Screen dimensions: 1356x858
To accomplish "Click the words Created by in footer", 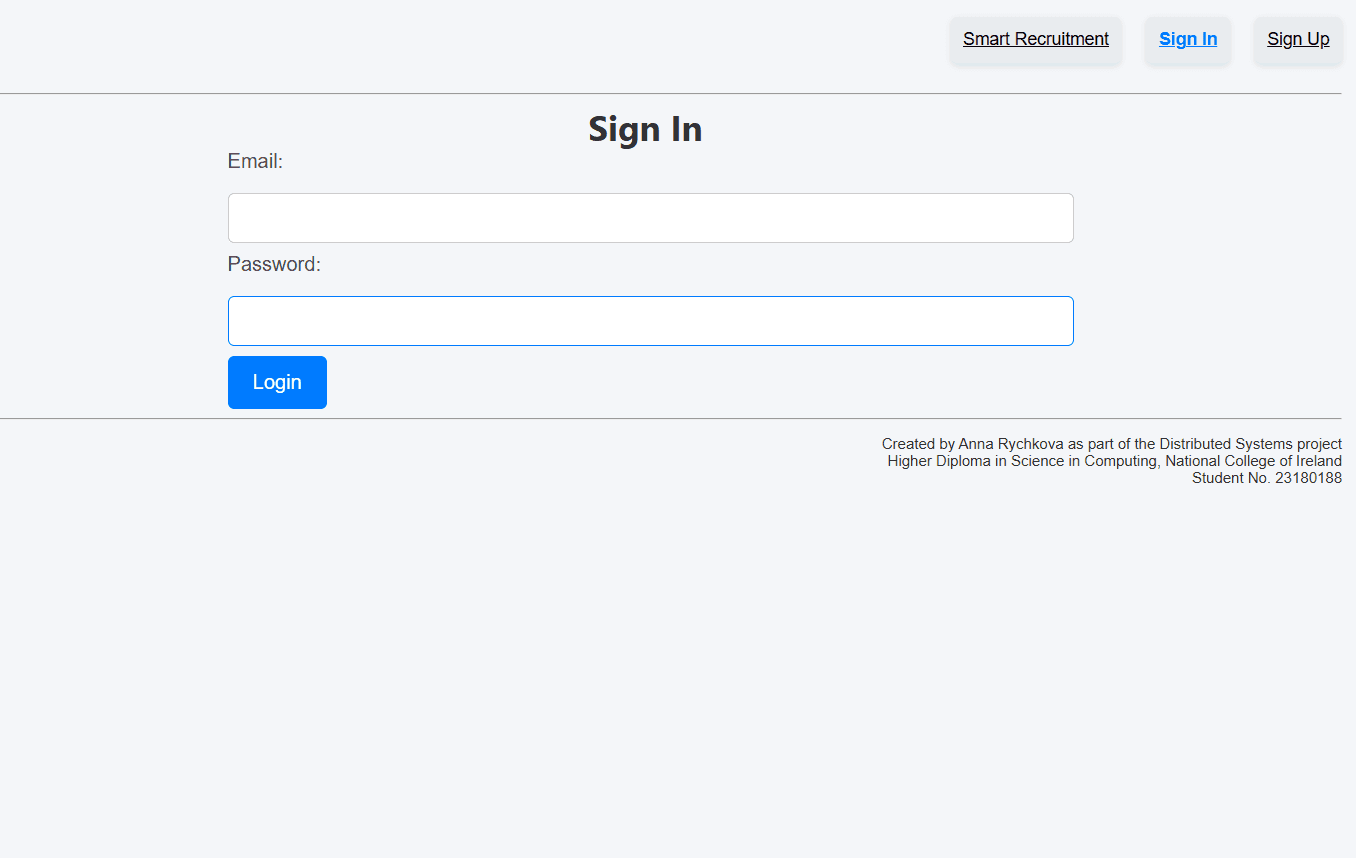I will click(x=917, y=444).
